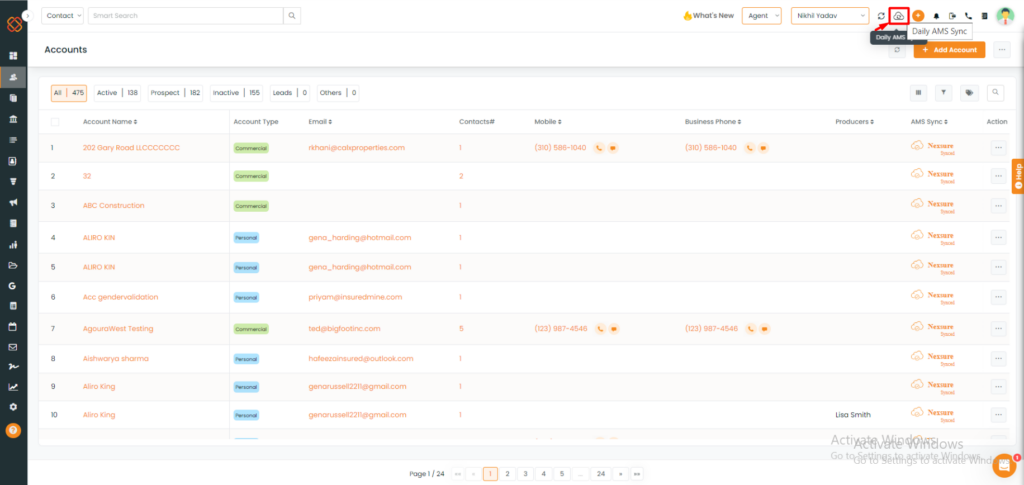Click the orange question mark help icon
The width and height of the screenshot is (1024, 485).
tap(13, 430)
